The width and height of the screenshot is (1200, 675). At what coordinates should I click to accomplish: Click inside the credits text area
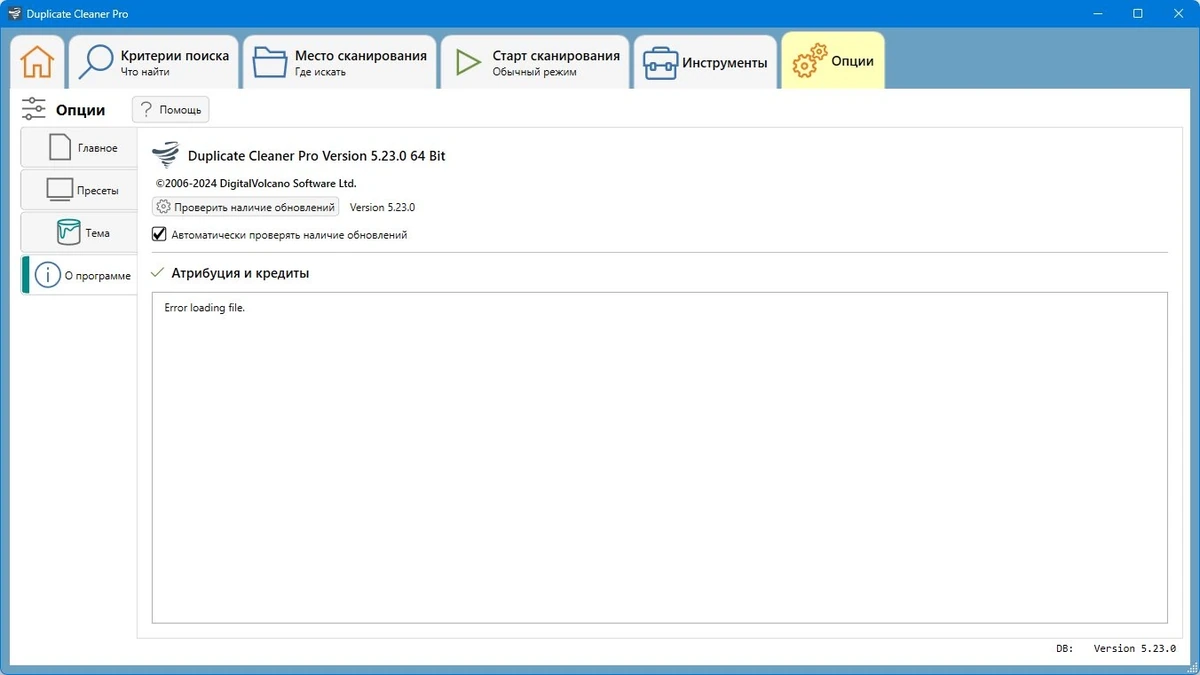point(659,458)
